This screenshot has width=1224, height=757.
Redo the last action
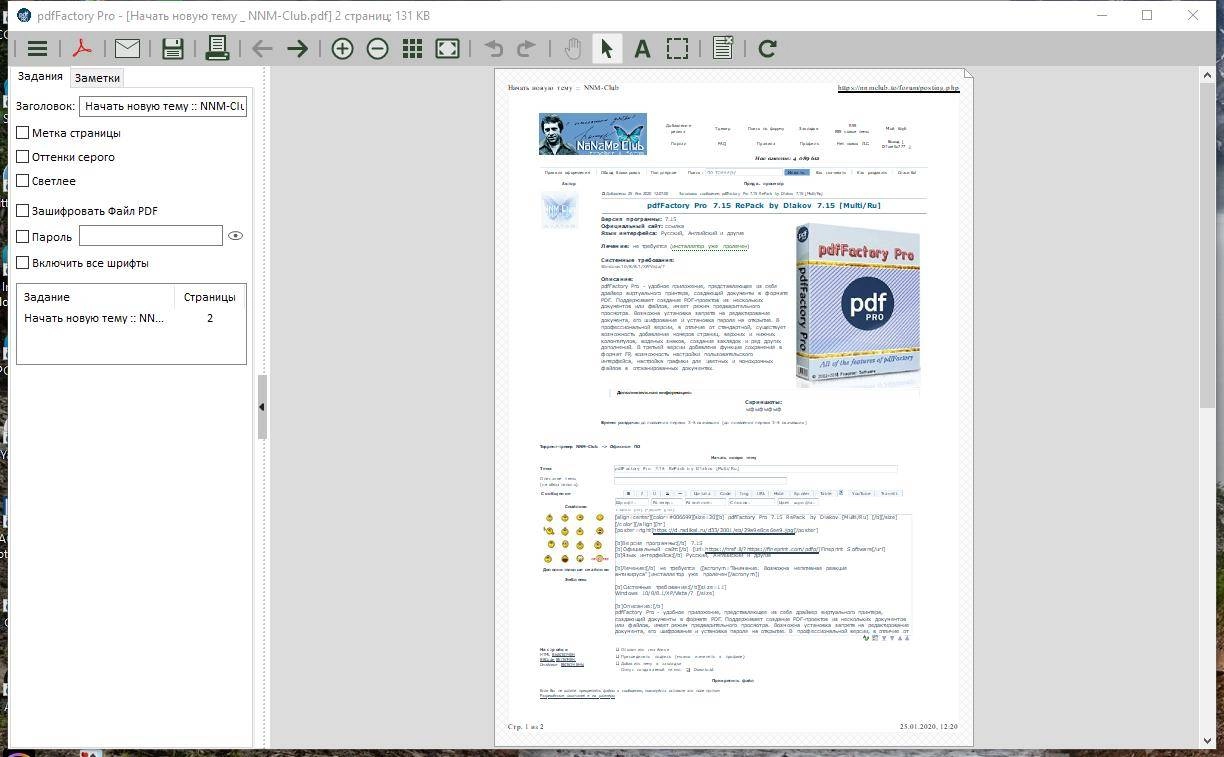point(526,48)
